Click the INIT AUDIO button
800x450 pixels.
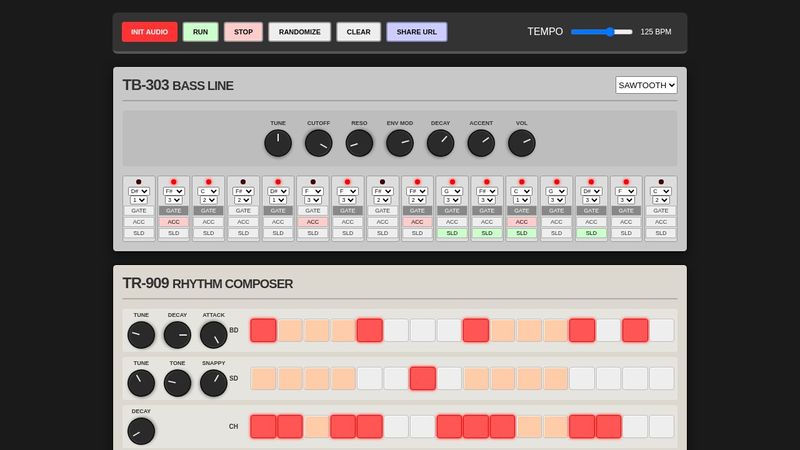(x=149, y=32)
